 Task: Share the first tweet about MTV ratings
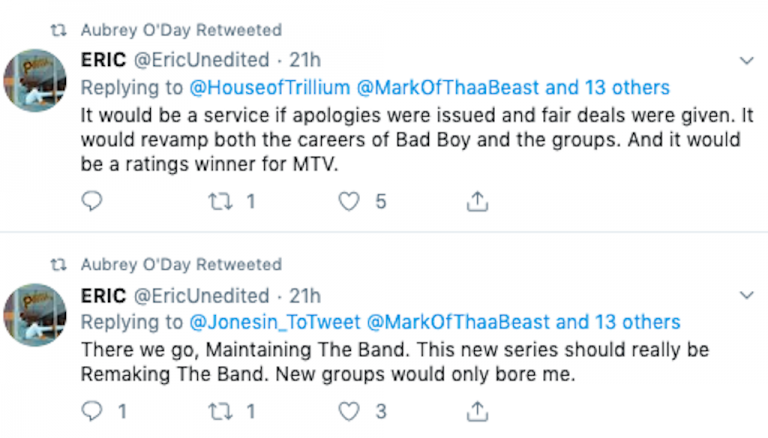477,202
